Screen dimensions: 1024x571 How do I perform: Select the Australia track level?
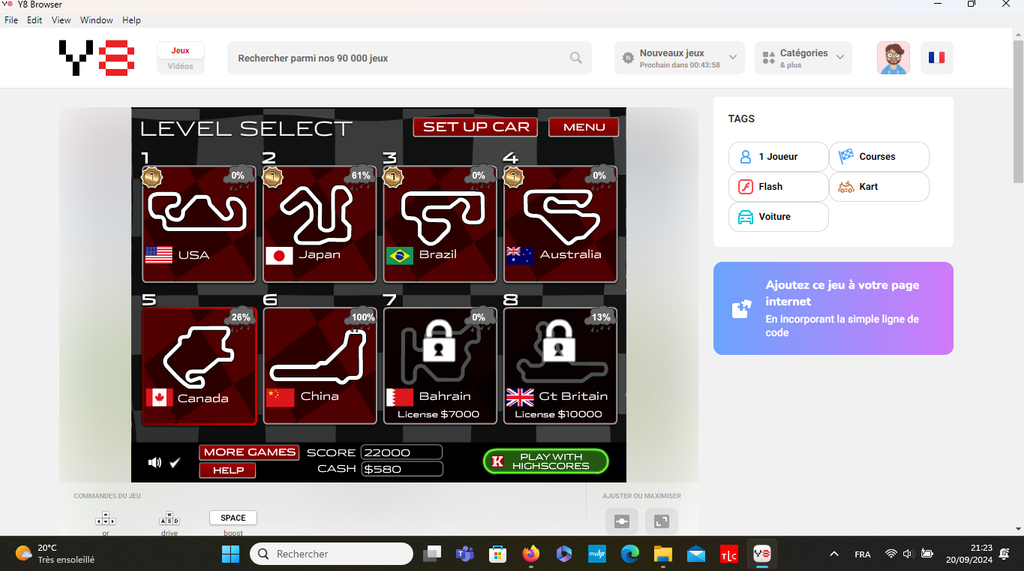pyautogui.click(x=560, y=224)
